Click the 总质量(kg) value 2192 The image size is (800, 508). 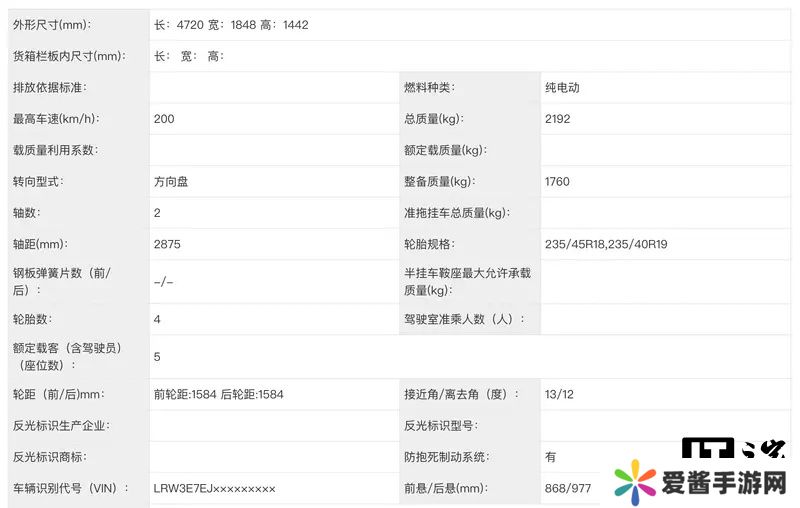point(557,119)
